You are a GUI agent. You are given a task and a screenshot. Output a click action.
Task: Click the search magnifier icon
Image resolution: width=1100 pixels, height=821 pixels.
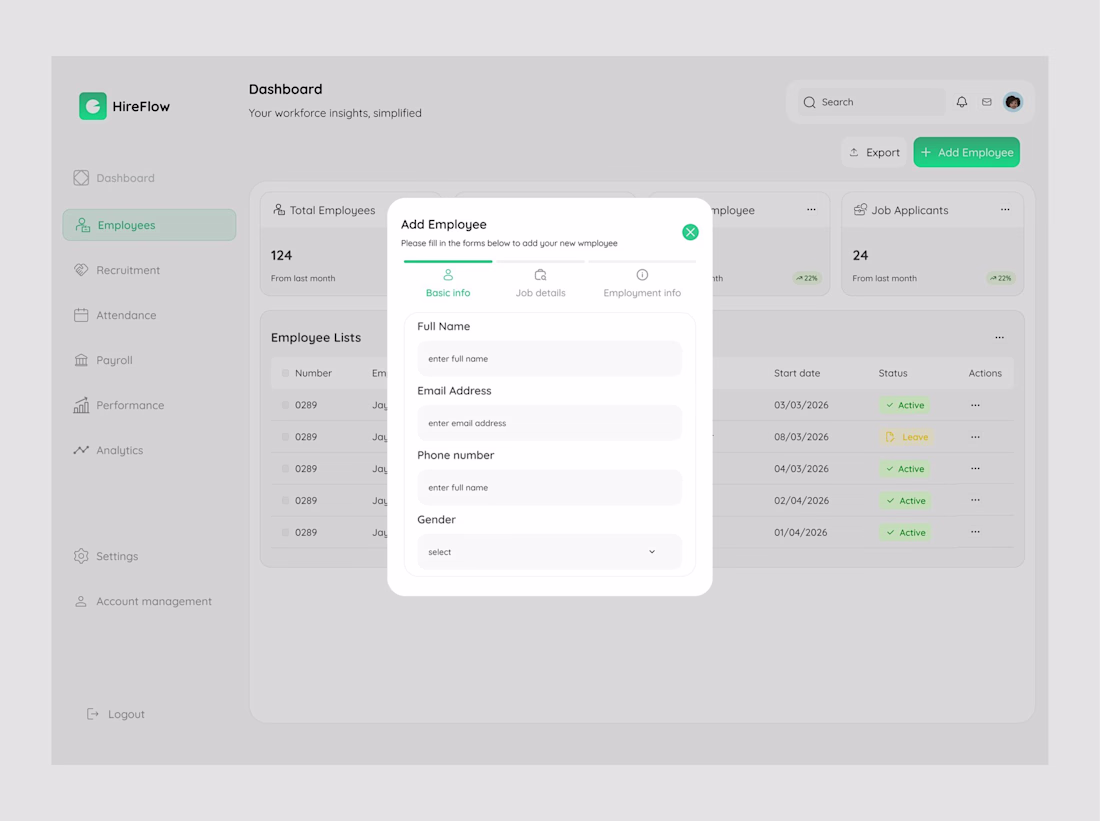pos(810,102)
